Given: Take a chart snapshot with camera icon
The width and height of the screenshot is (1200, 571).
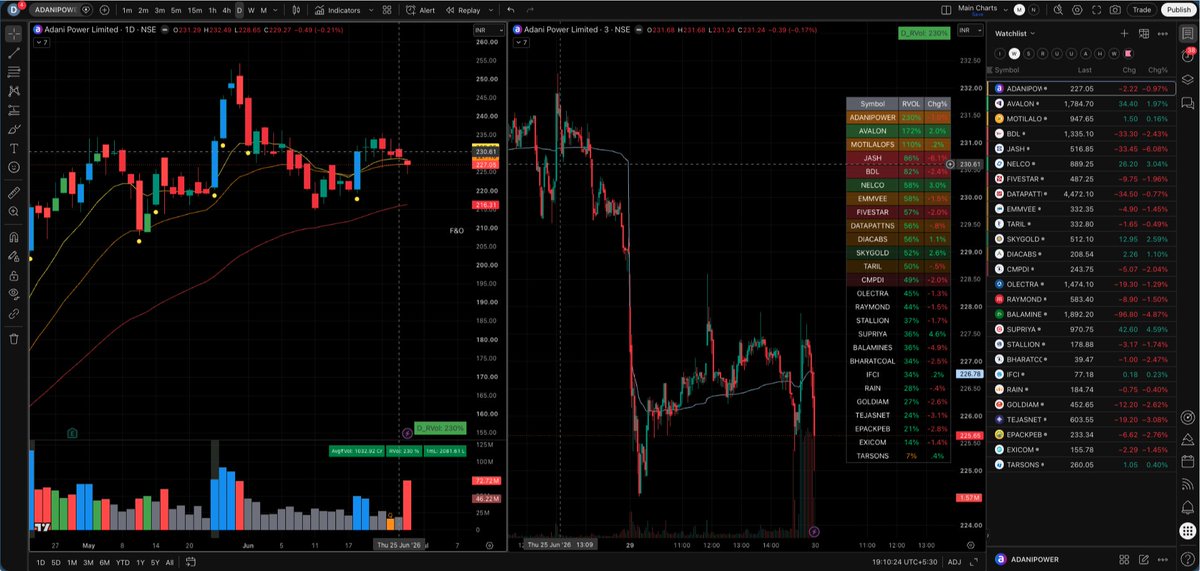Looking at the screenshot, I should 1115,9.
